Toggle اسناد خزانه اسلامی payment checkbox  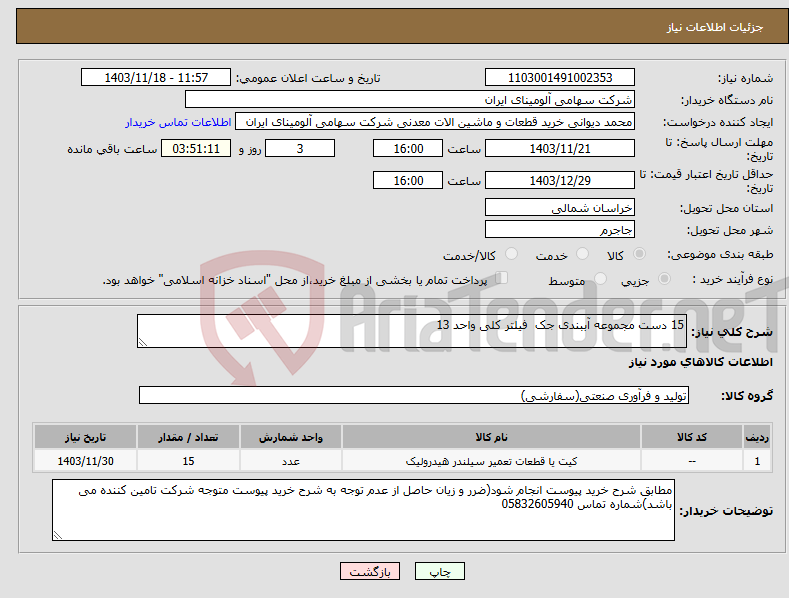point(502,278)
